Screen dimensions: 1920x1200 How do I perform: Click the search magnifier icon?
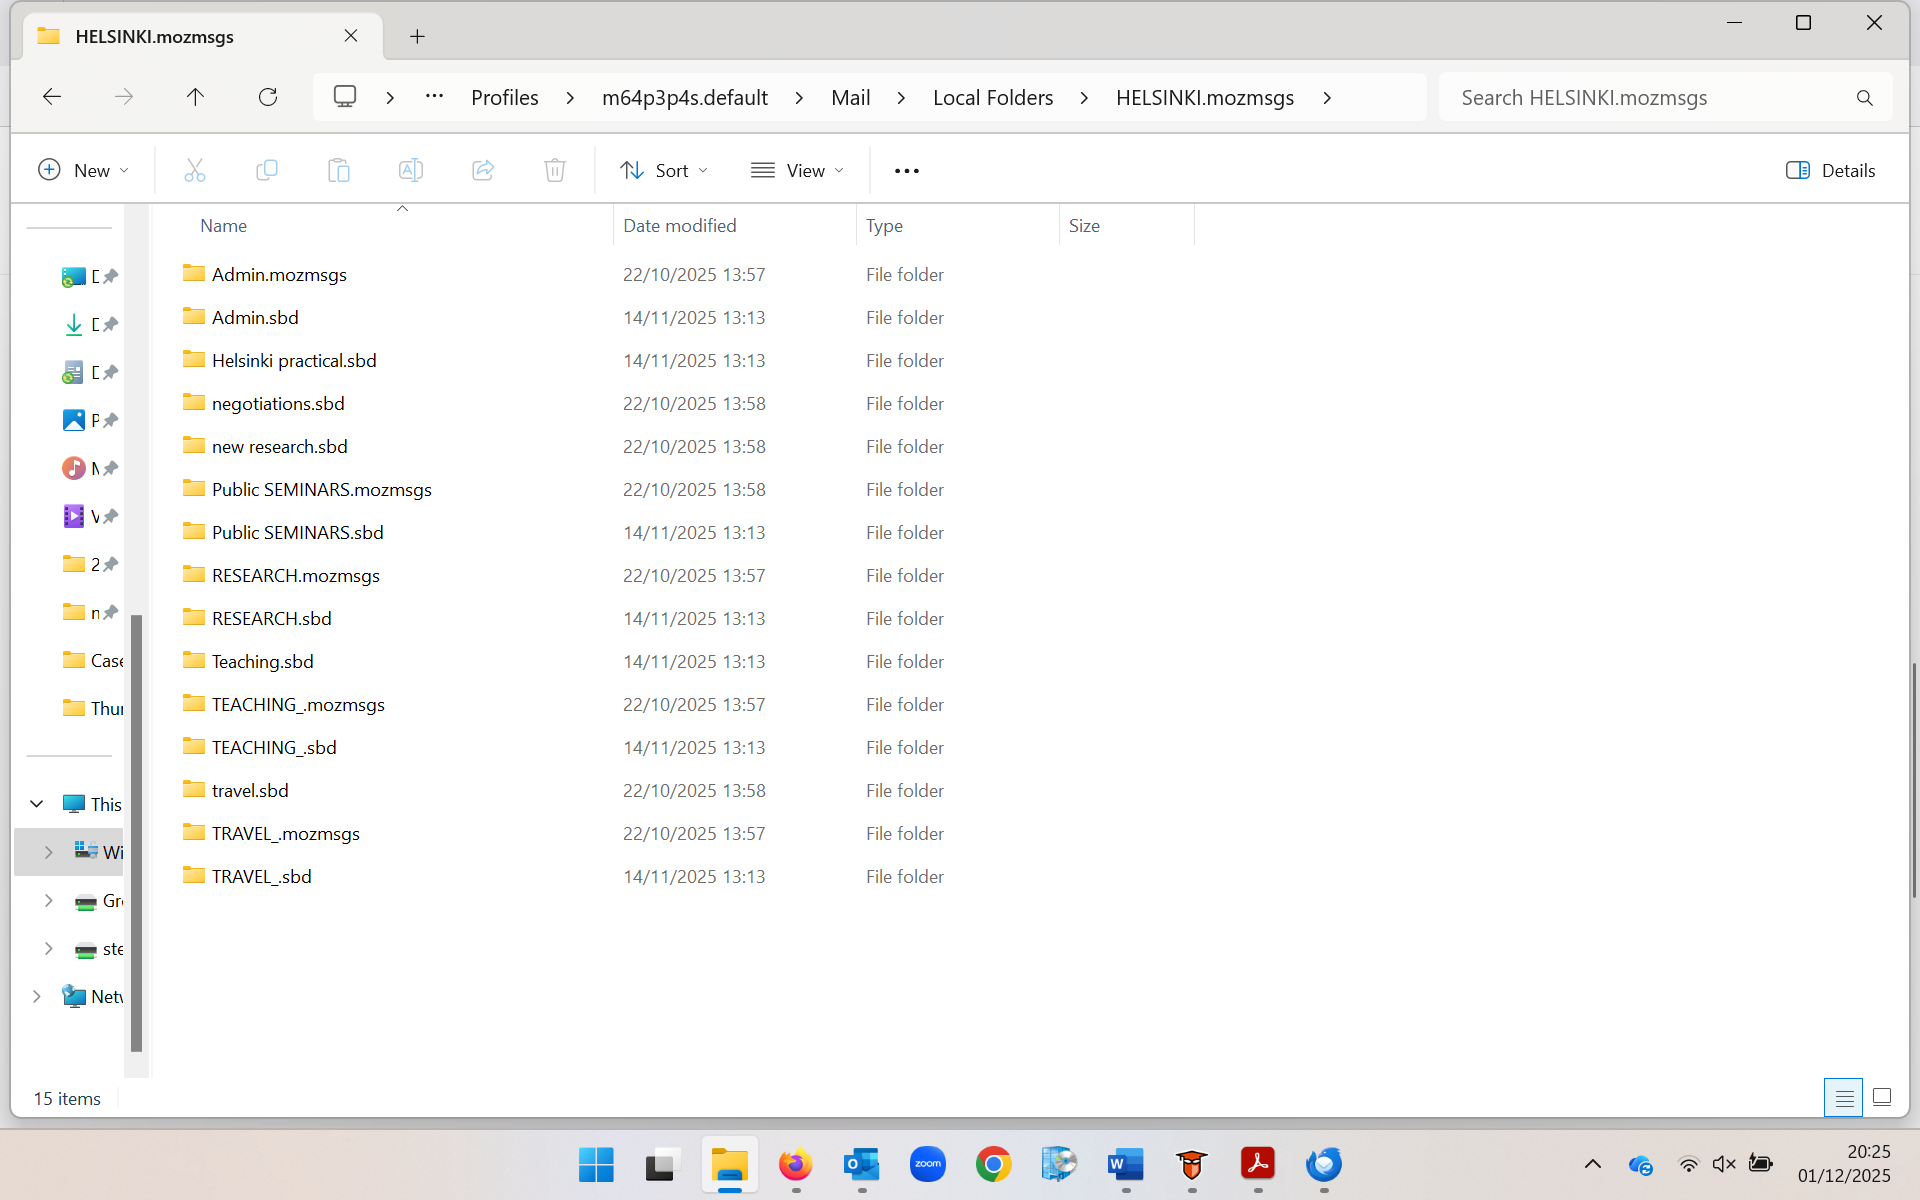[1864, 98]
